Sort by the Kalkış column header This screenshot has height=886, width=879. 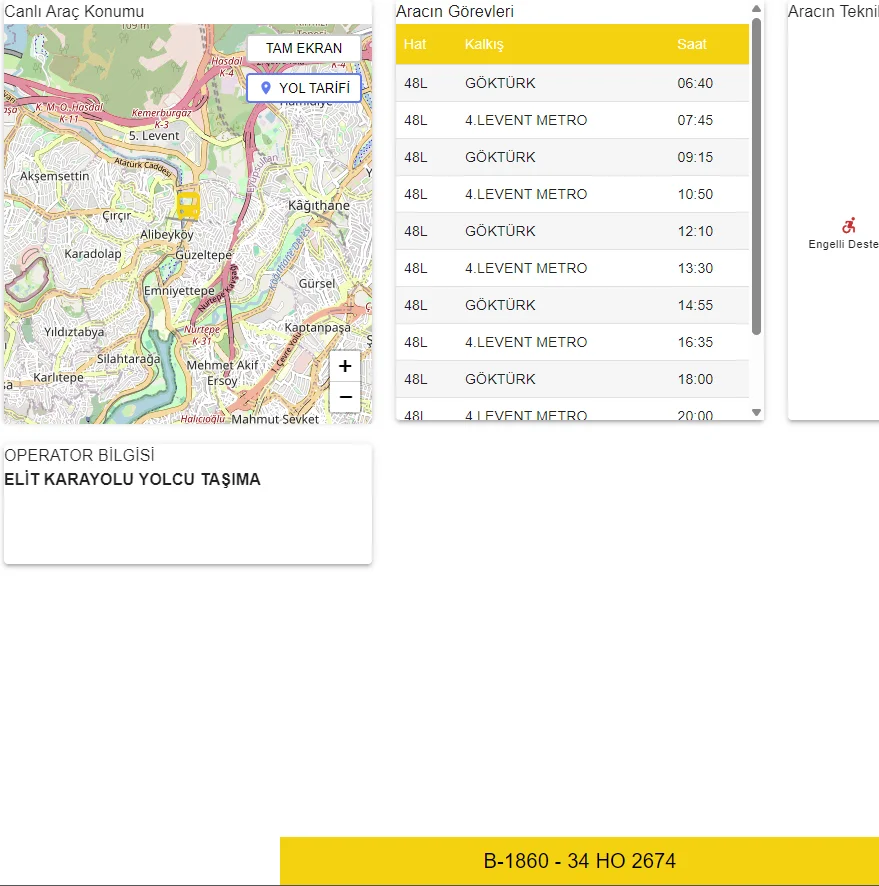point(484,44)
